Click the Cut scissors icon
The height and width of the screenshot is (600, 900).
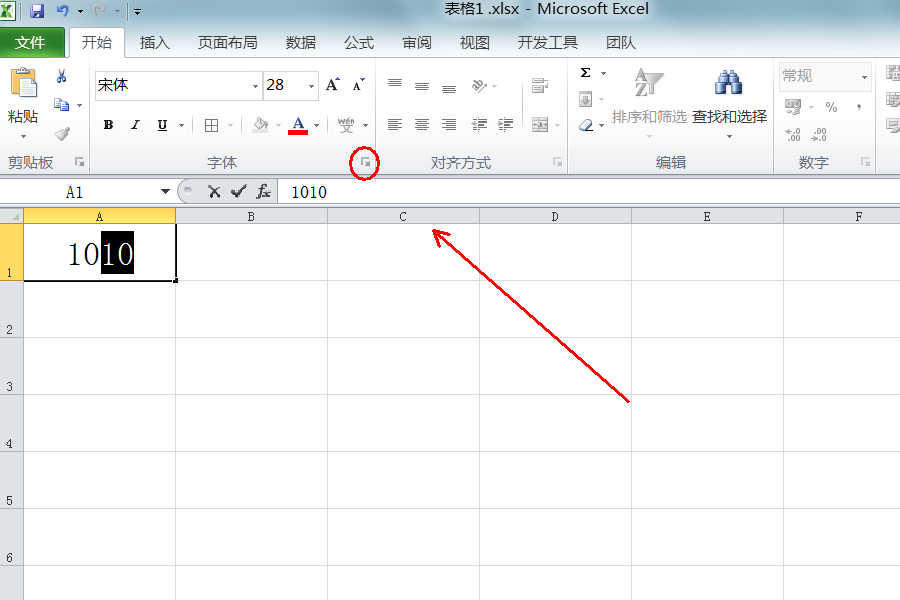[x=61, y=76]
